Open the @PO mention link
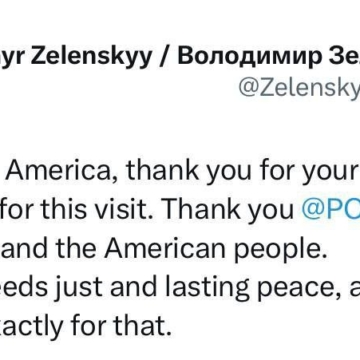The image size is (360, 360). point(331,212)
